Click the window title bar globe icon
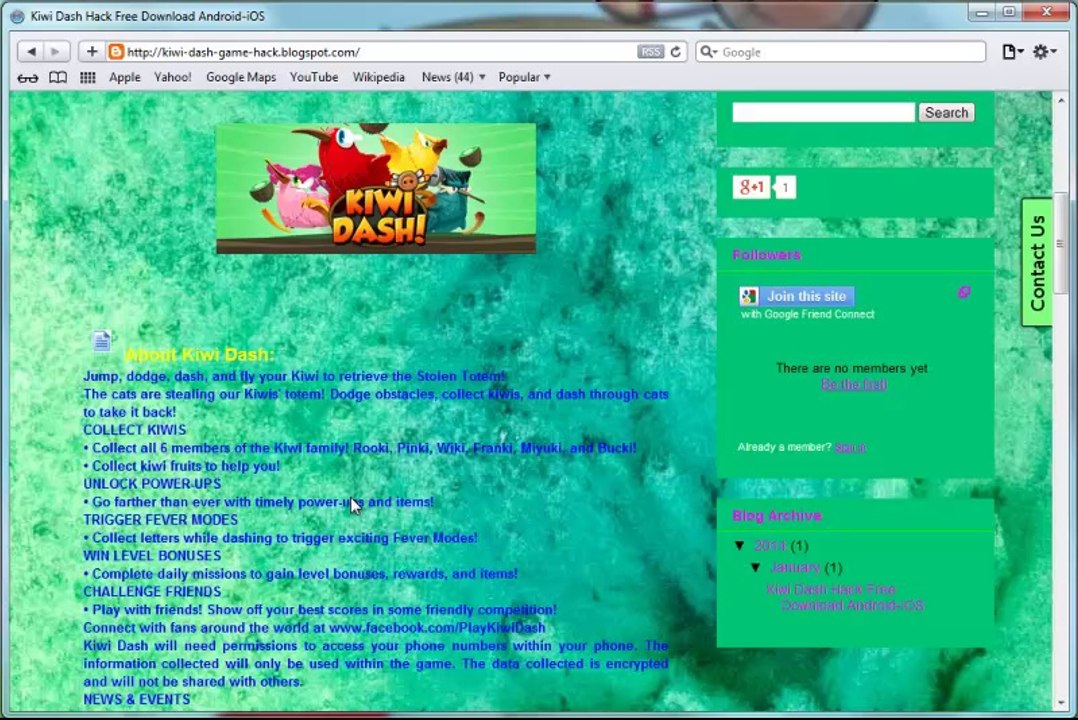Image resolution: width=1078 pixels, height=720 pixels. coord(17,16)
